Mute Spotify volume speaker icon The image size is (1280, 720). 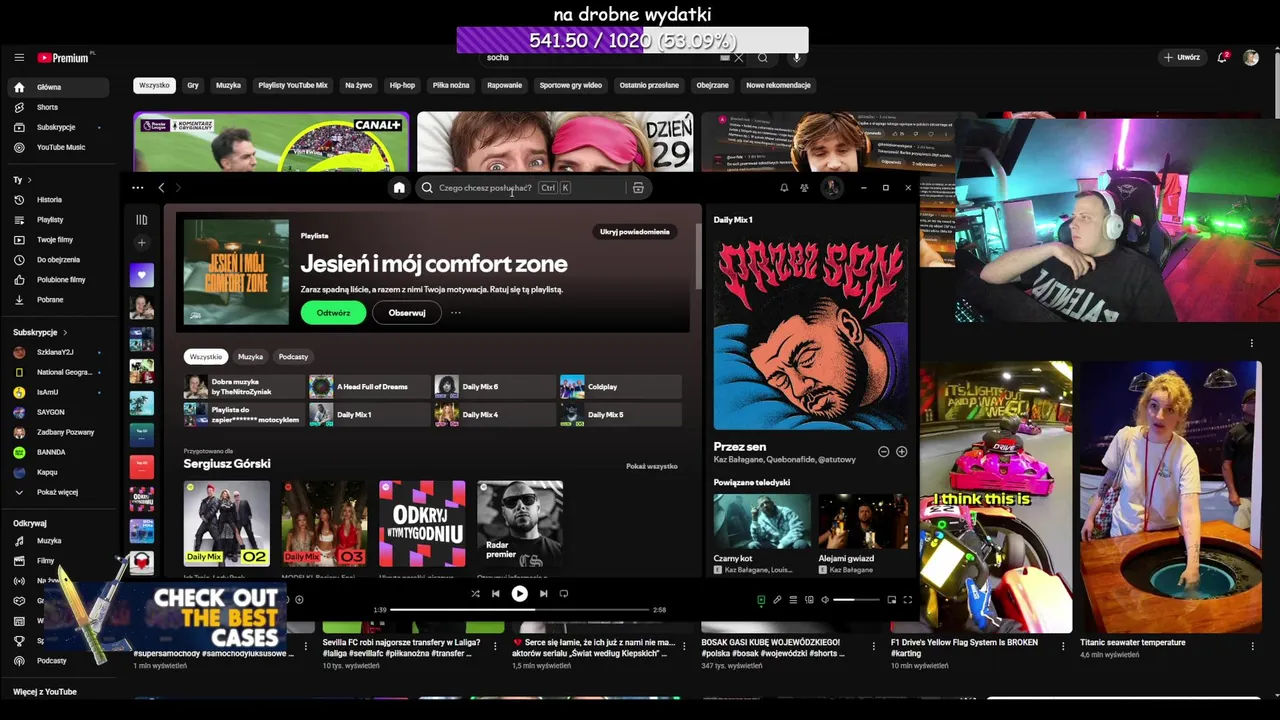(825, 600)
